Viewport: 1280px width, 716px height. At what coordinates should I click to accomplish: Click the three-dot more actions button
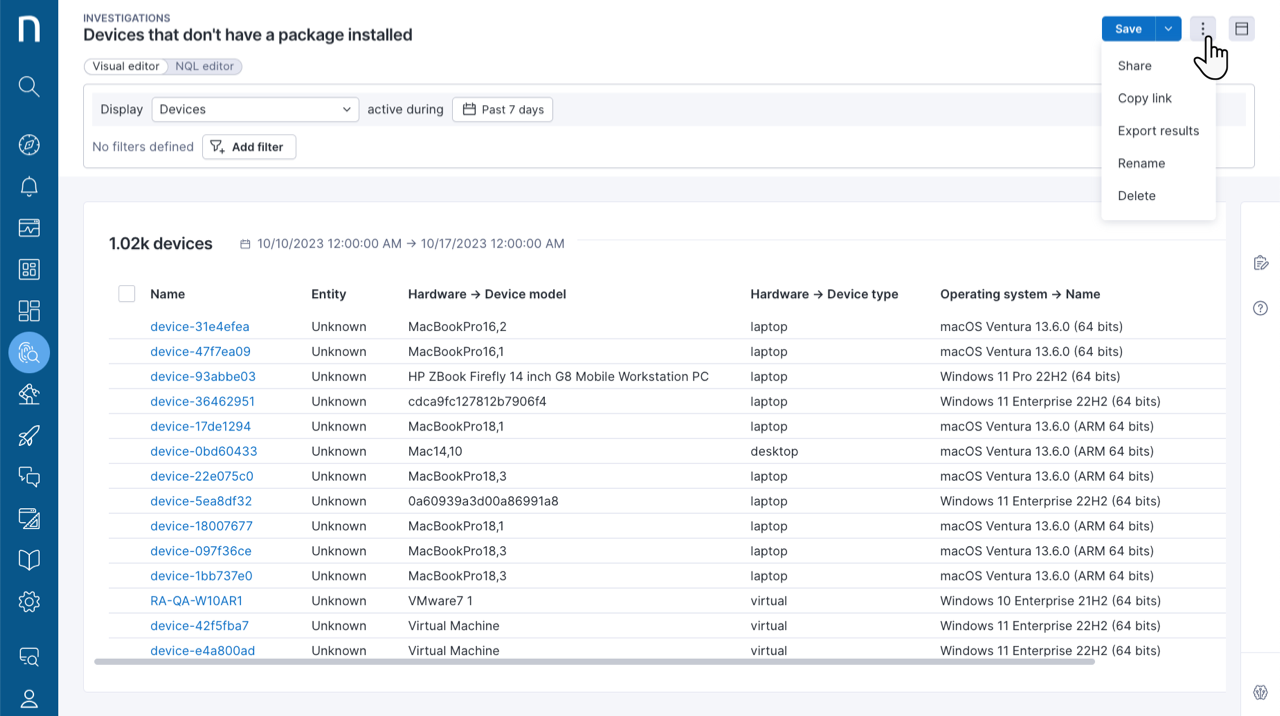coord(1203,29)
